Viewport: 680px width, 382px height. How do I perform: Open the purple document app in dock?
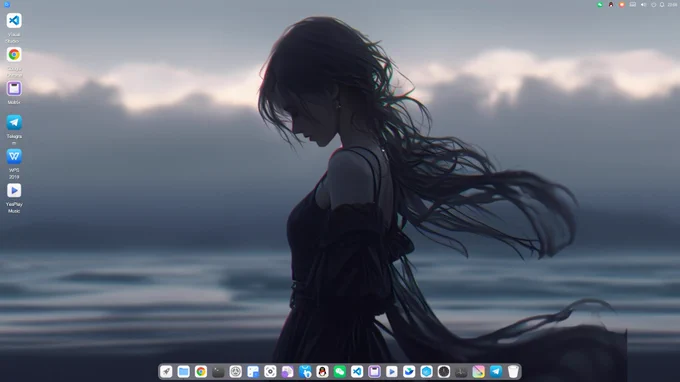288,372
